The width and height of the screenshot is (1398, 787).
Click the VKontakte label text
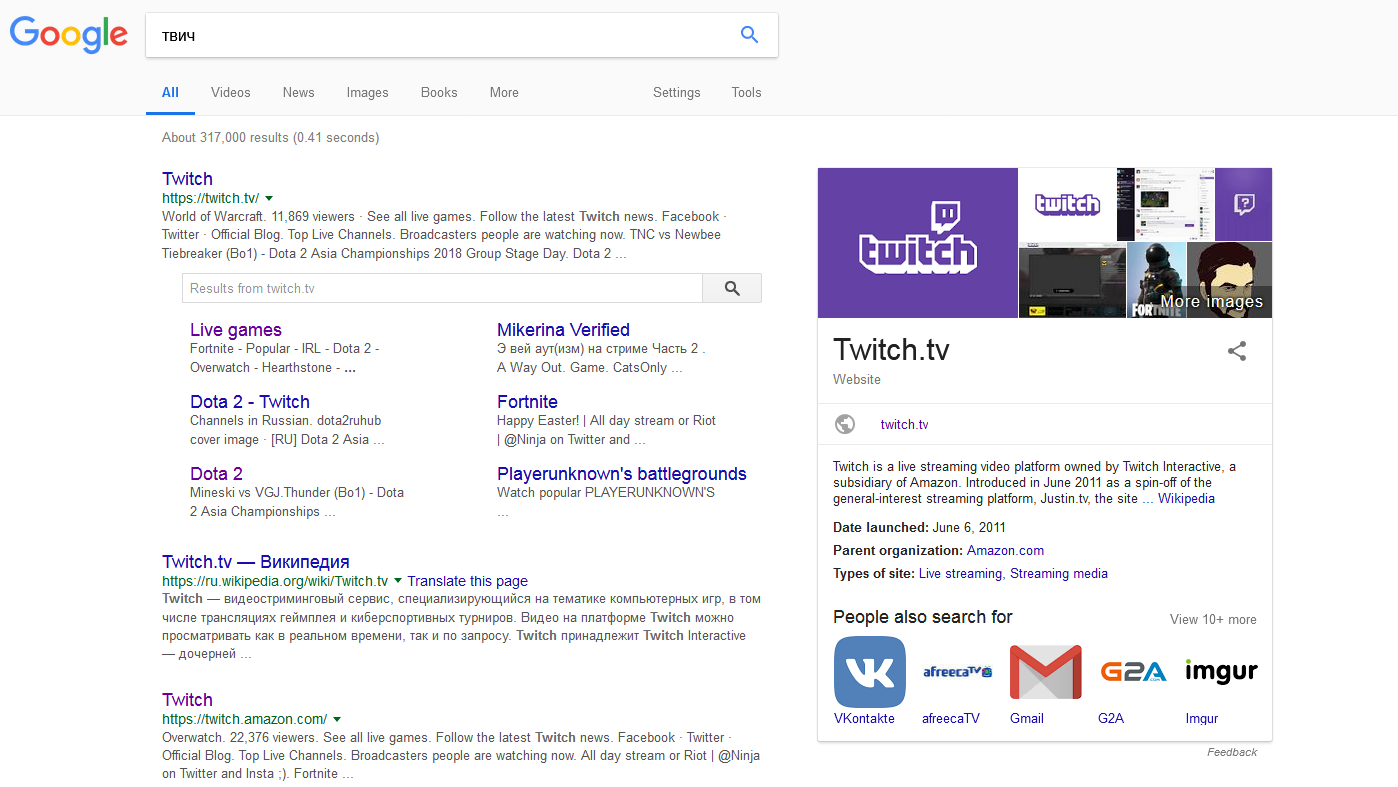(864, 718)
